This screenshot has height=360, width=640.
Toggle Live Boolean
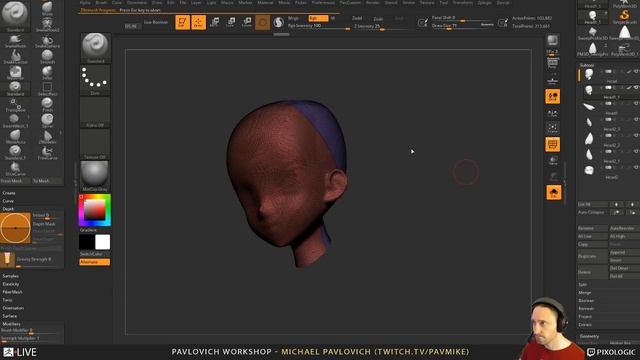pos(156,22)
